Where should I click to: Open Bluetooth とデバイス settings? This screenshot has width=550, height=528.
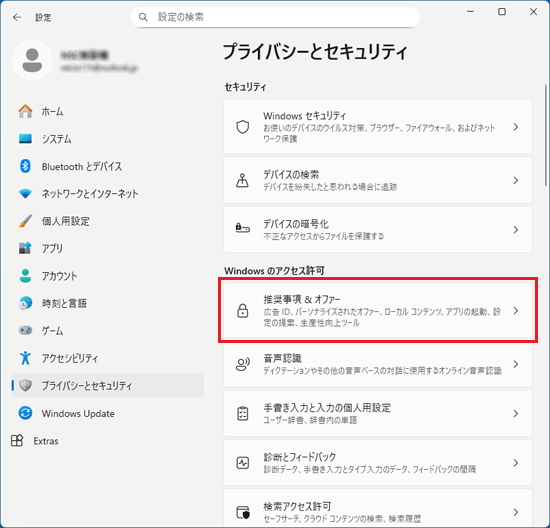point(107,166)
